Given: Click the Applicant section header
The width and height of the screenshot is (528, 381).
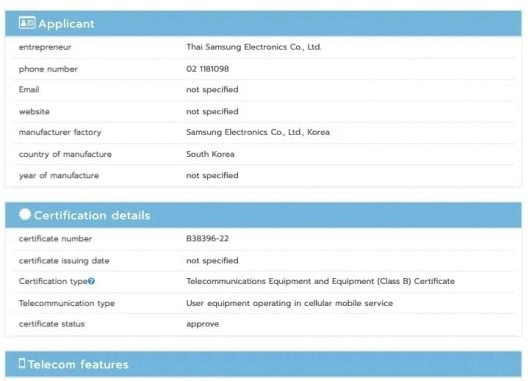Looking at the screenshot, I should [x=263, y=24].
